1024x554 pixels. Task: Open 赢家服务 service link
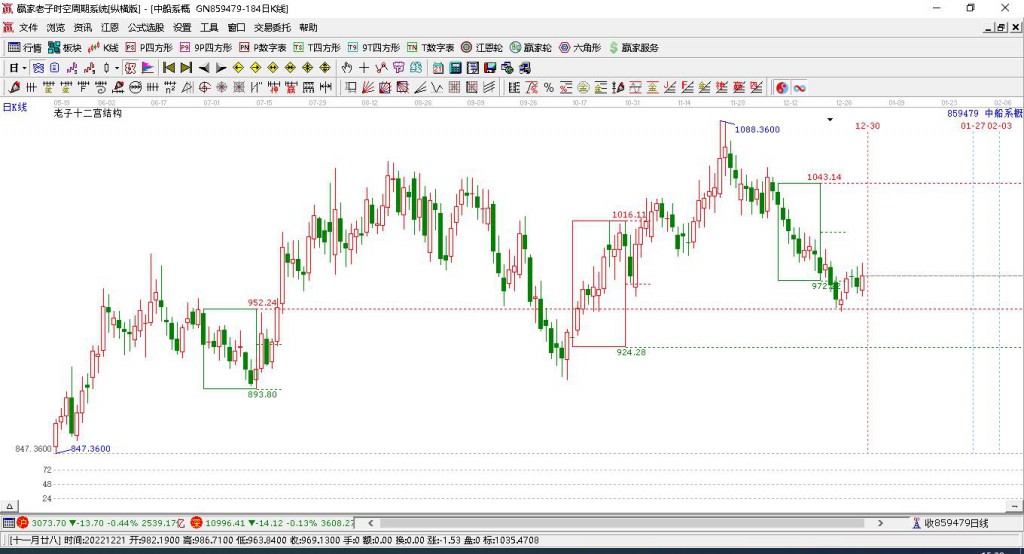[x=633, y=48]
